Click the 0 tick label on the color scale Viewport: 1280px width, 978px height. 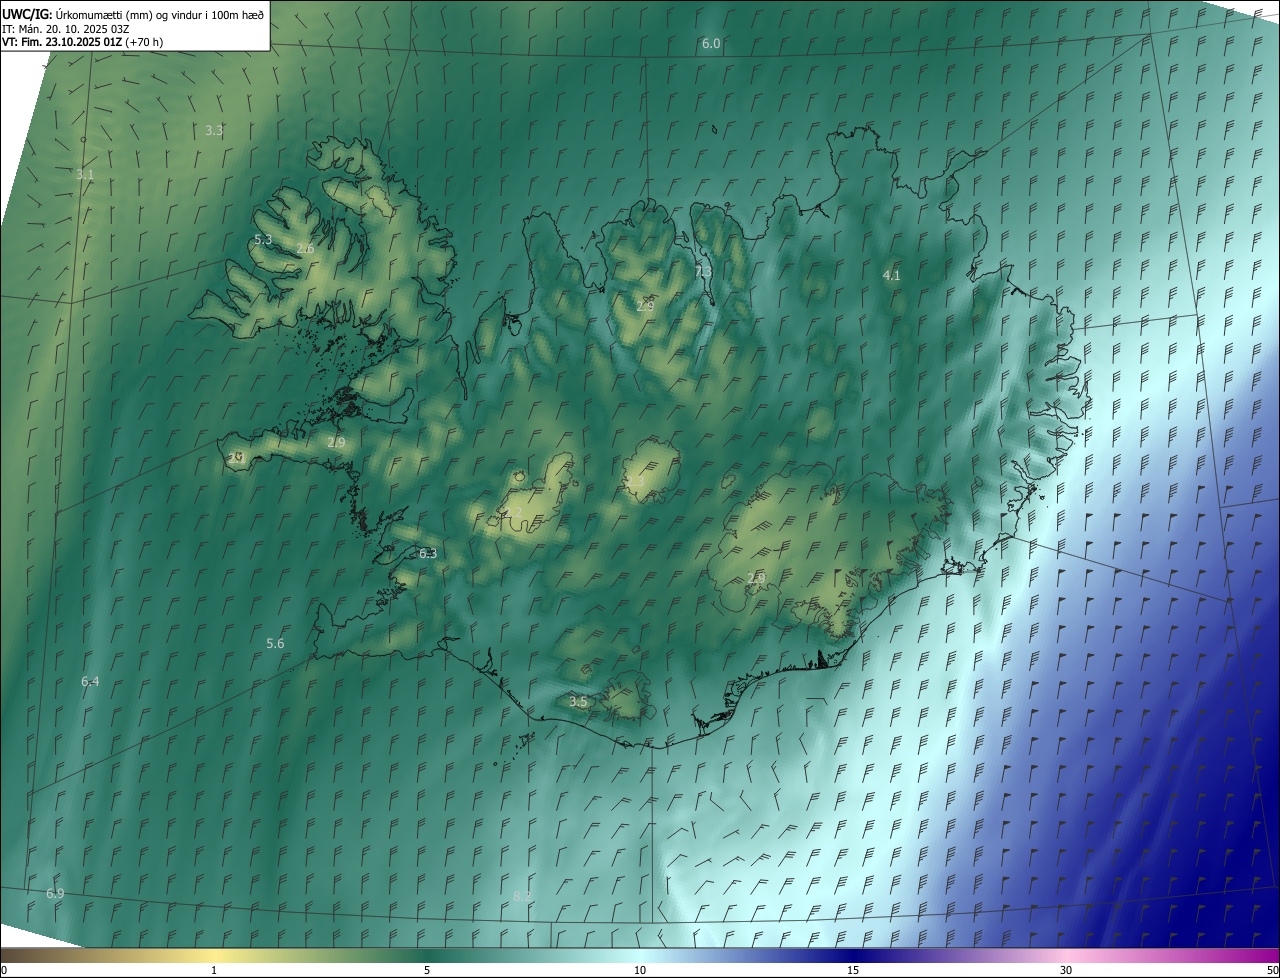(x=4, y=970)
